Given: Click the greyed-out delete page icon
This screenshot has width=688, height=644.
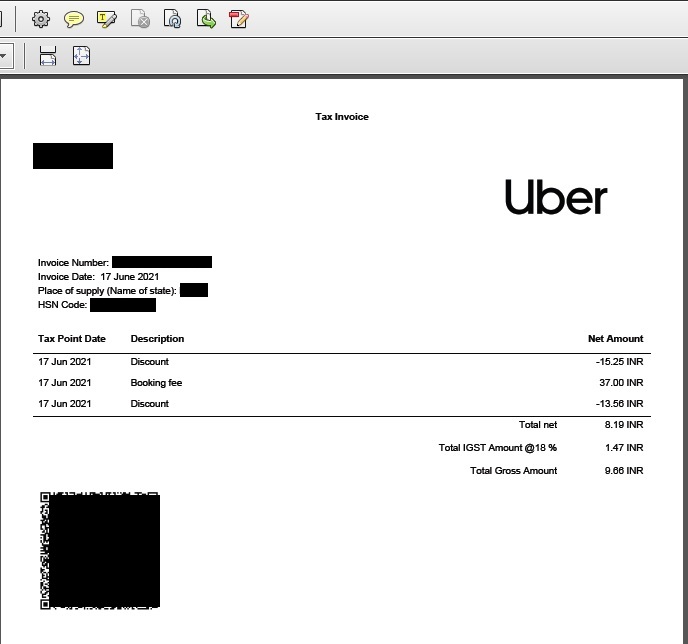Looking at the screenshot, I should (x=140, y=19).
